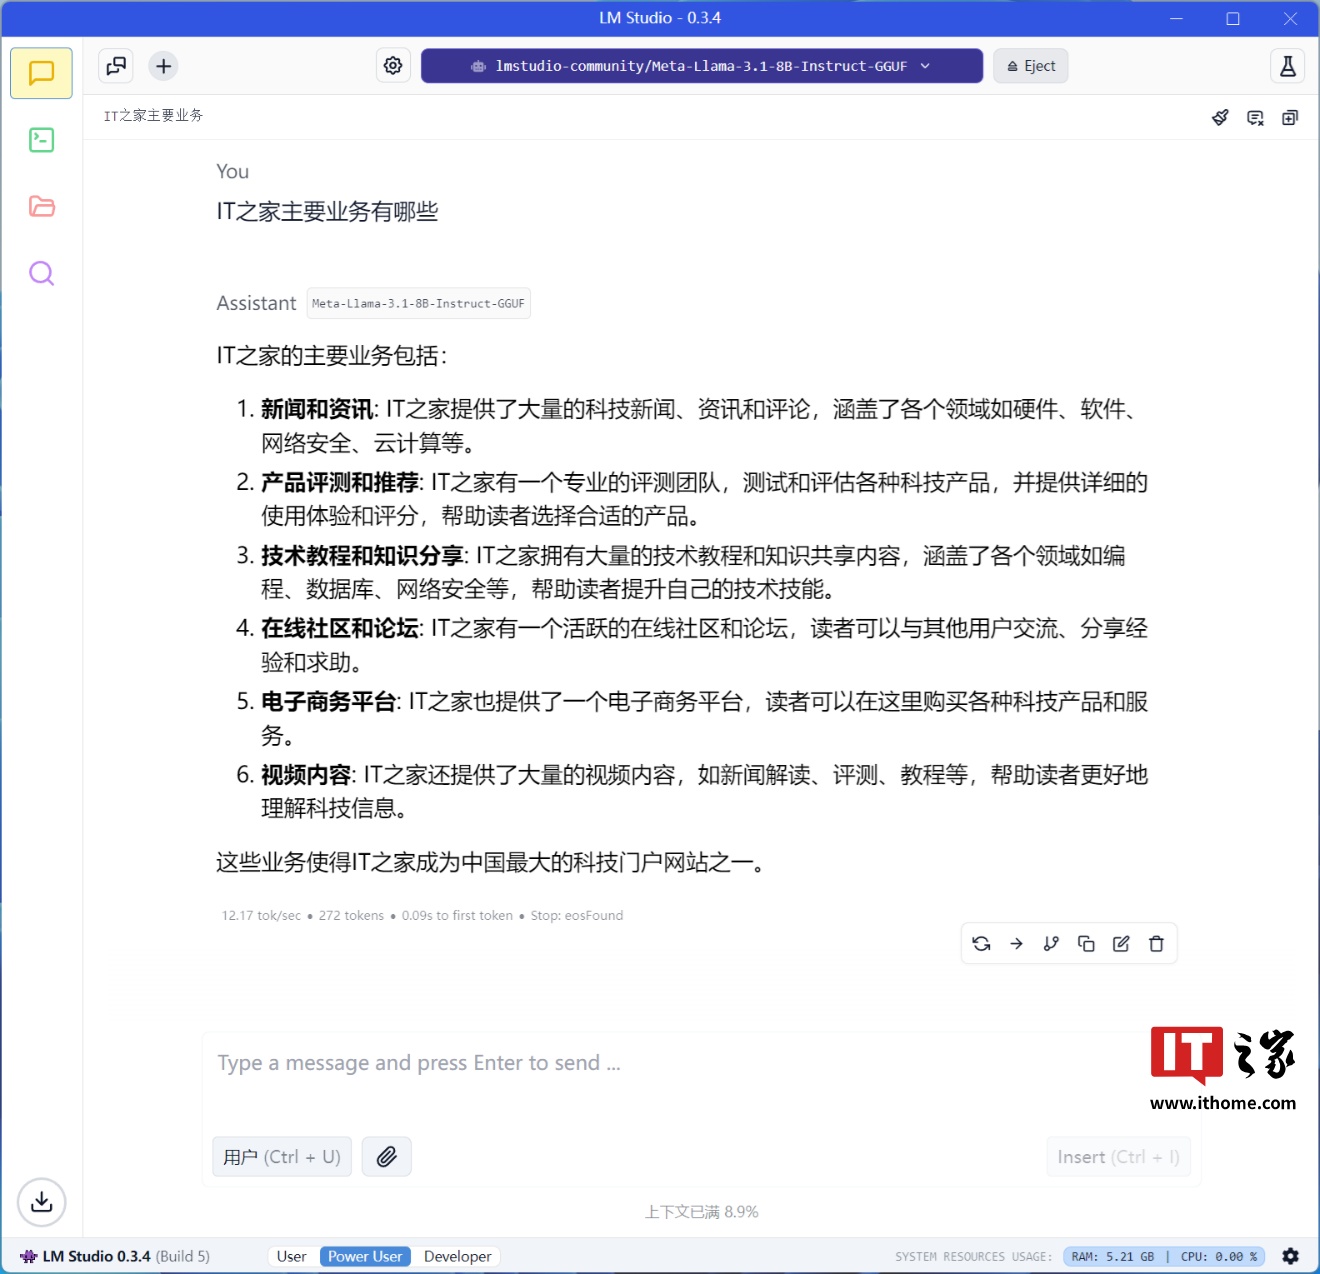Click the RAM and CPU usage indicator

1164,1257
